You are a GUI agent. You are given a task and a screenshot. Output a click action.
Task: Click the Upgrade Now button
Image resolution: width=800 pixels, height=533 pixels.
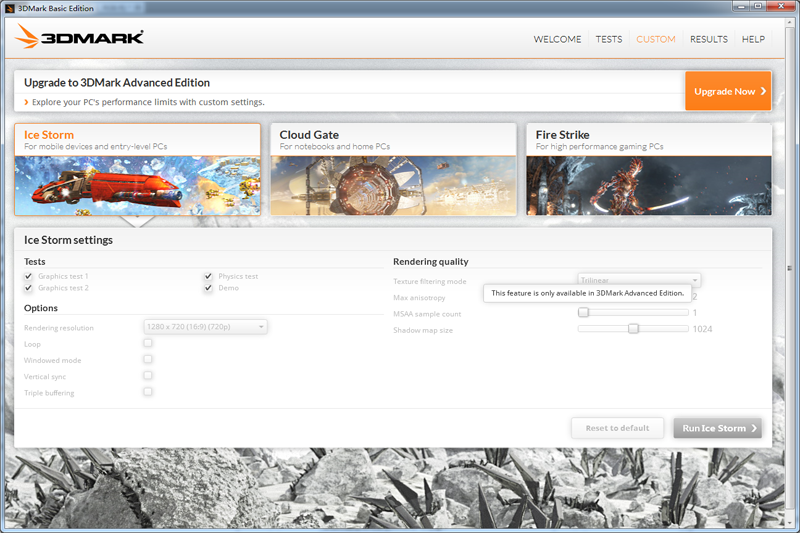[x=728, y=91]
